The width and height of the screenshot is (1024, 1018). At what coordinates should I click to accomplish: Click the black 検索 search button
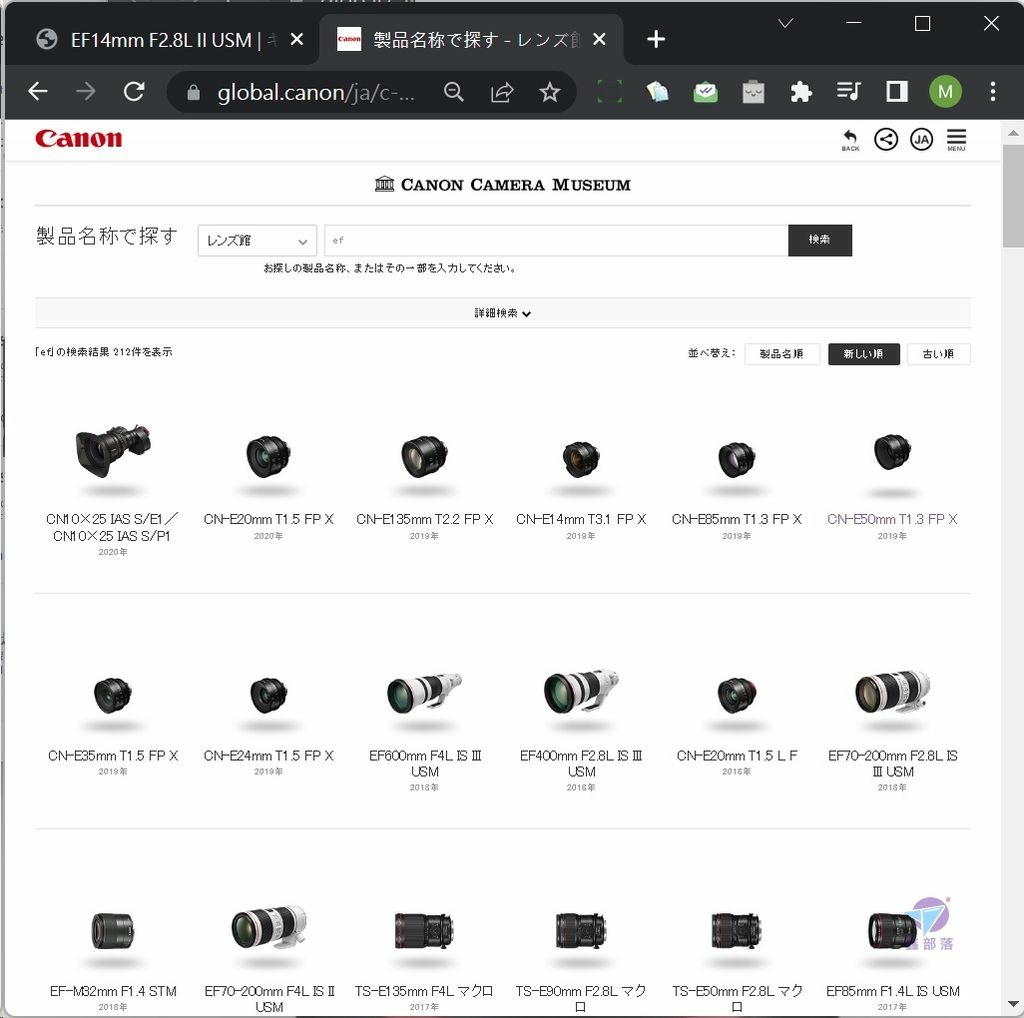coord(820,240)
